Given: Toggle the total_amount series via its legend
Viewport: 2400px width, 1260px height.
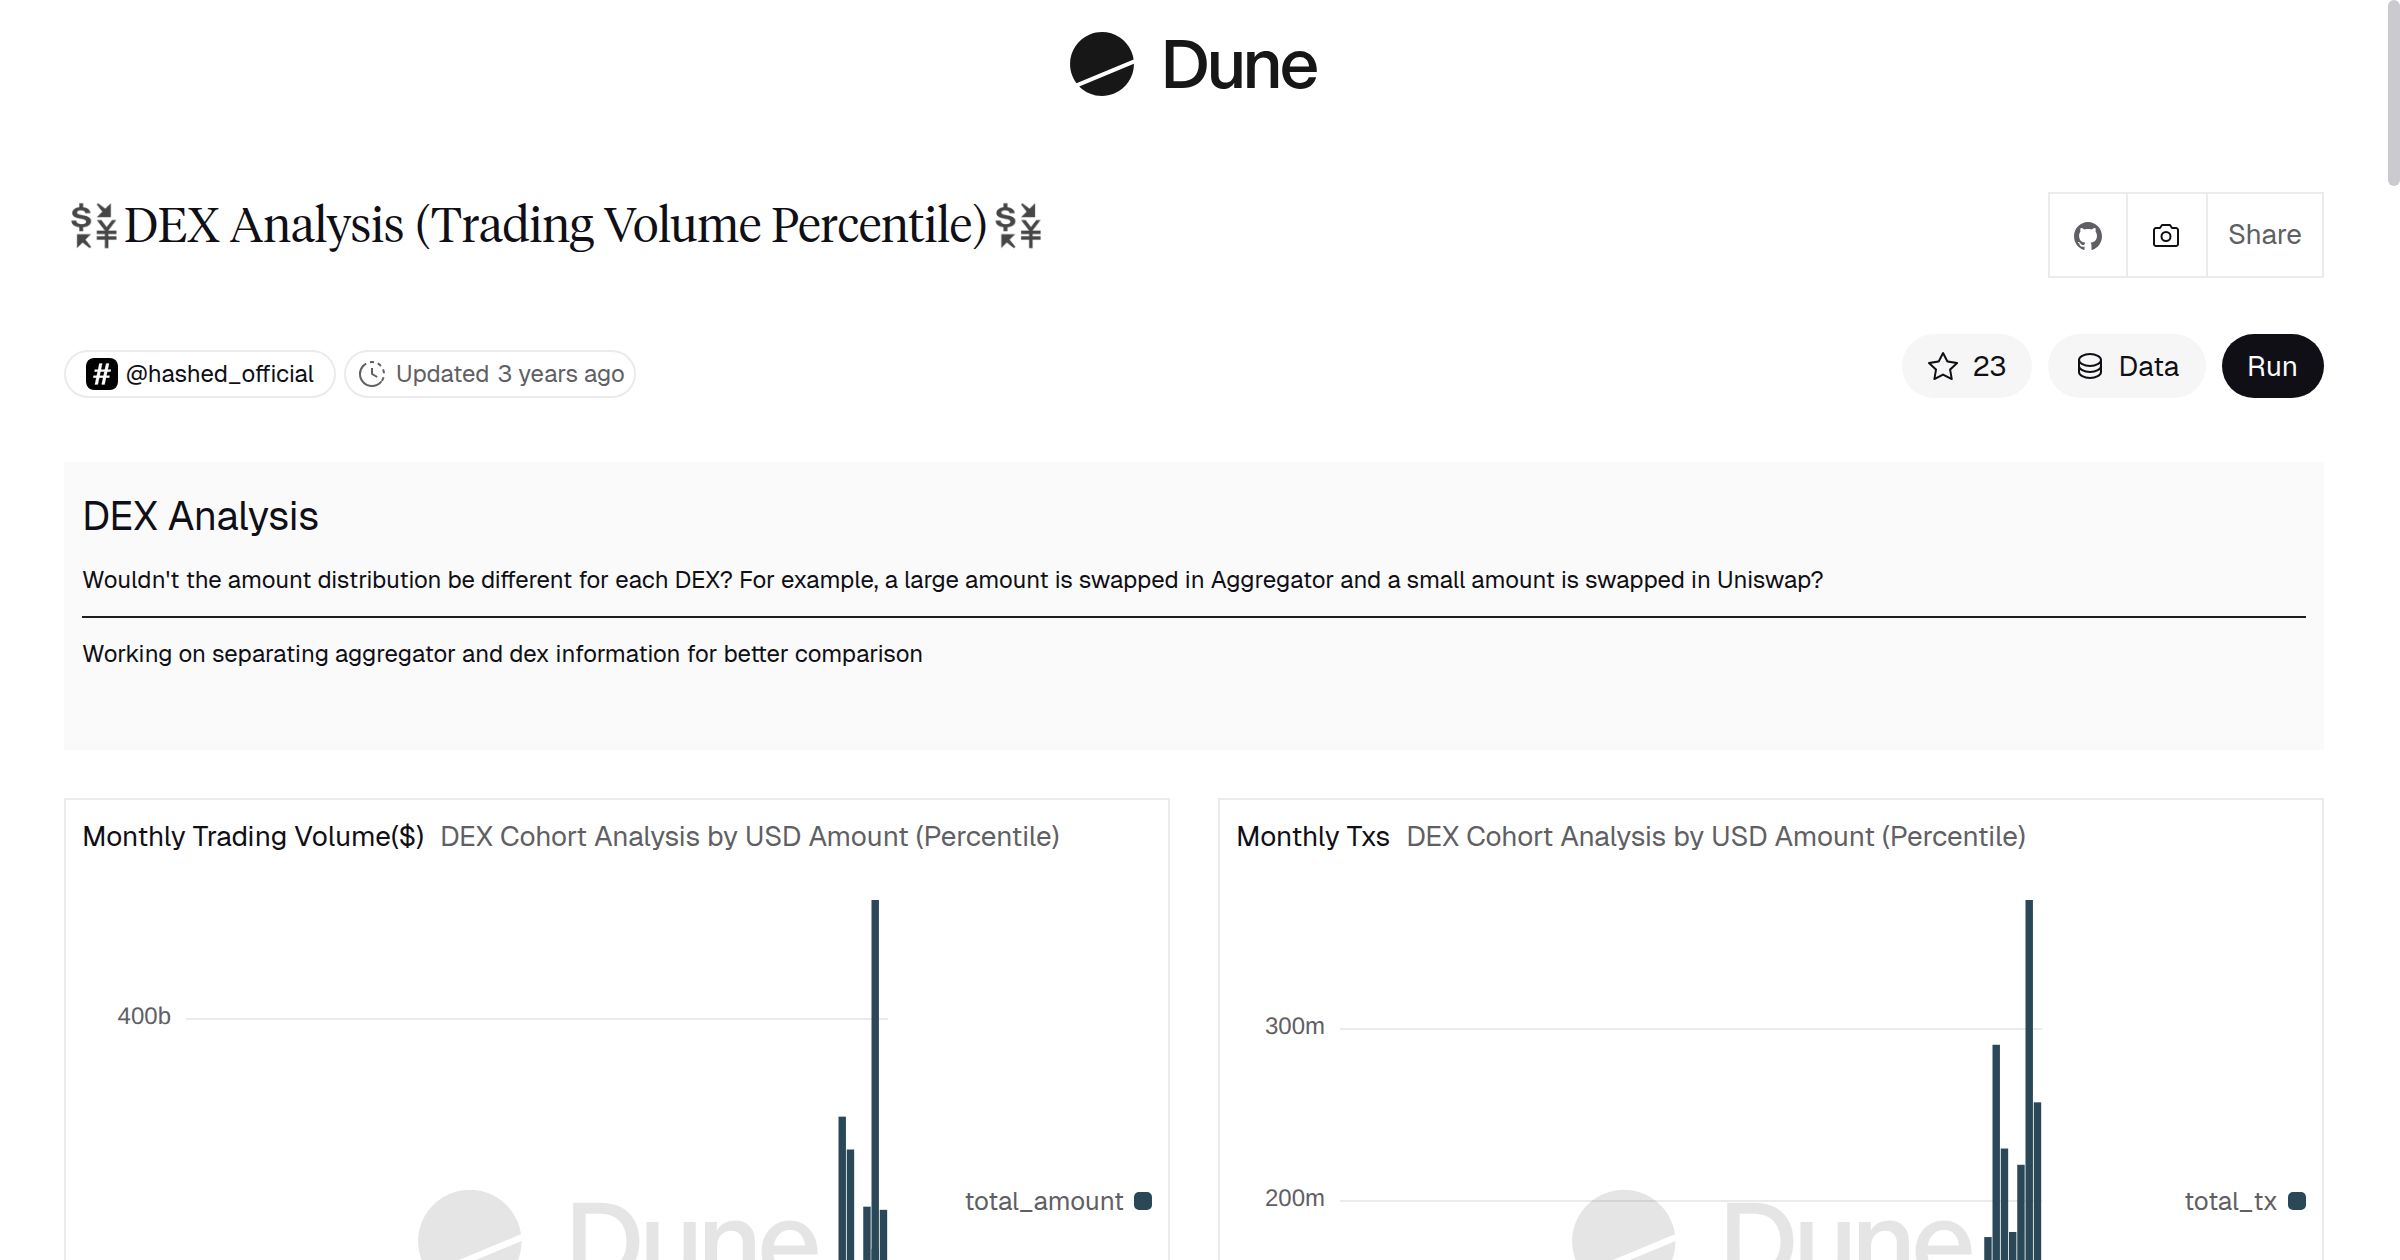Looking at the screenshot, I should [1045, 1201].
